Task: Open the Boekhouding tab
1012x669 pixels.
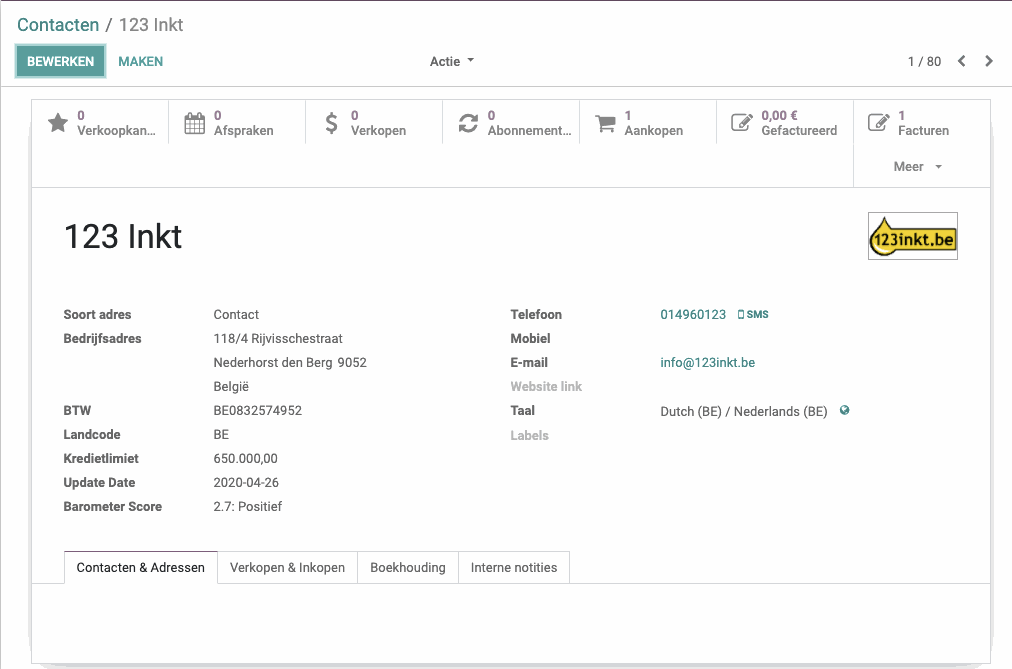Action: (x=408, y=567)
